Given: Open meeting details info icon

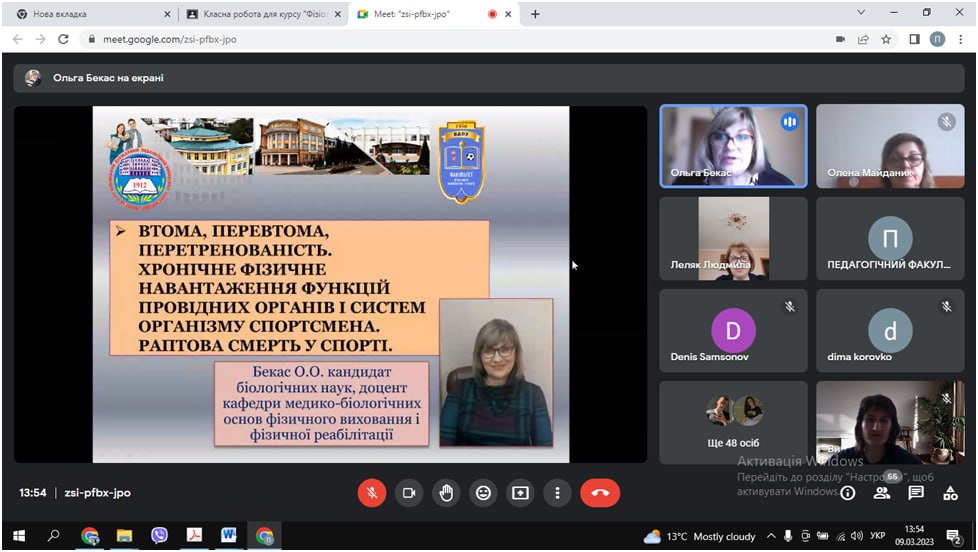Looking at the screenshot, I should 848,493.
